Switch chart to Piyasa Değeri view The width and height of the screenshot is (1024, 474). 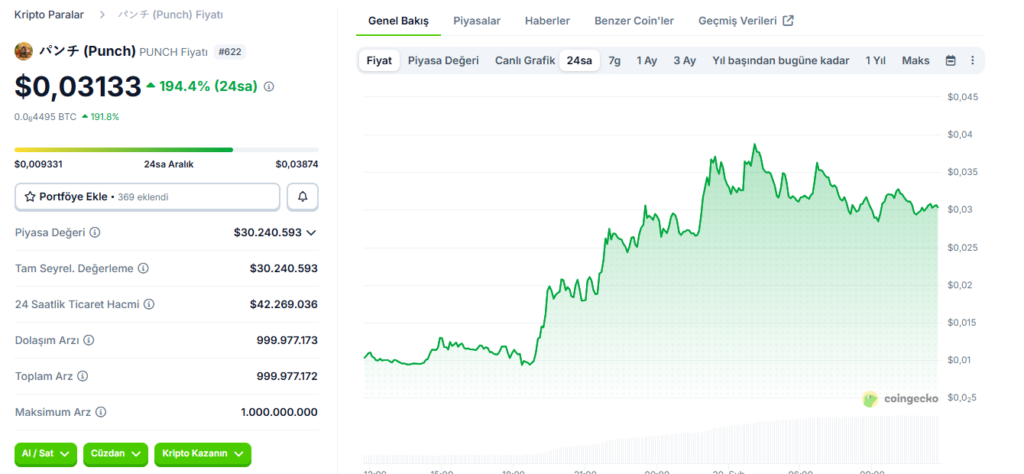(x=443, y=61)
